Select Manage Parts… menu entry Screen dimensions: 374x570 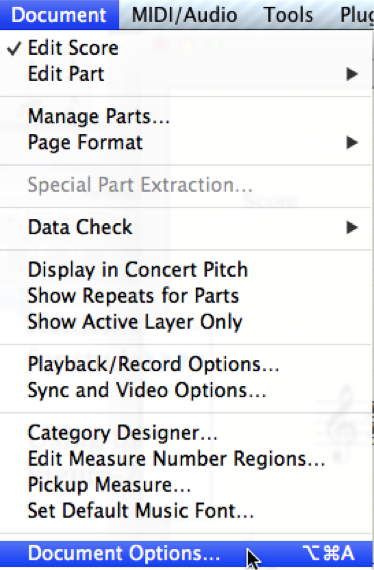click(186, 116)
